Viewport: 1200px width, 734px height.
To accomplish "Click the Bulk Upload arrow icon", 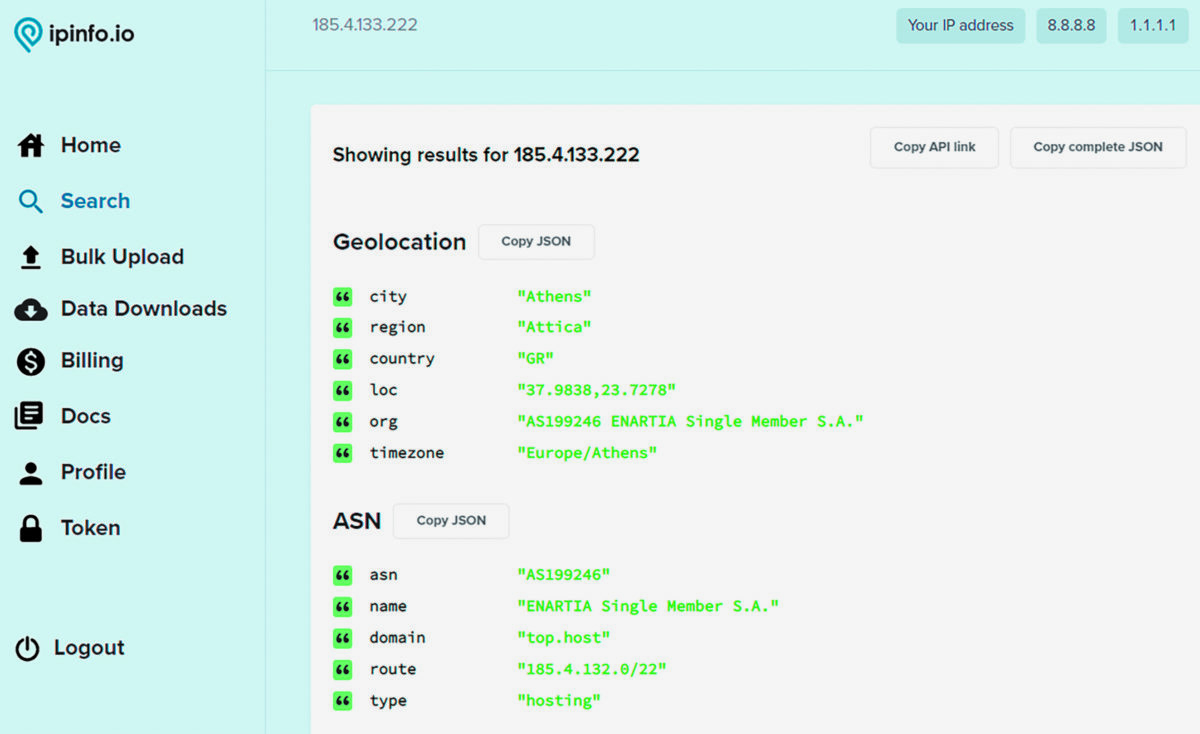I will point(31,258).
